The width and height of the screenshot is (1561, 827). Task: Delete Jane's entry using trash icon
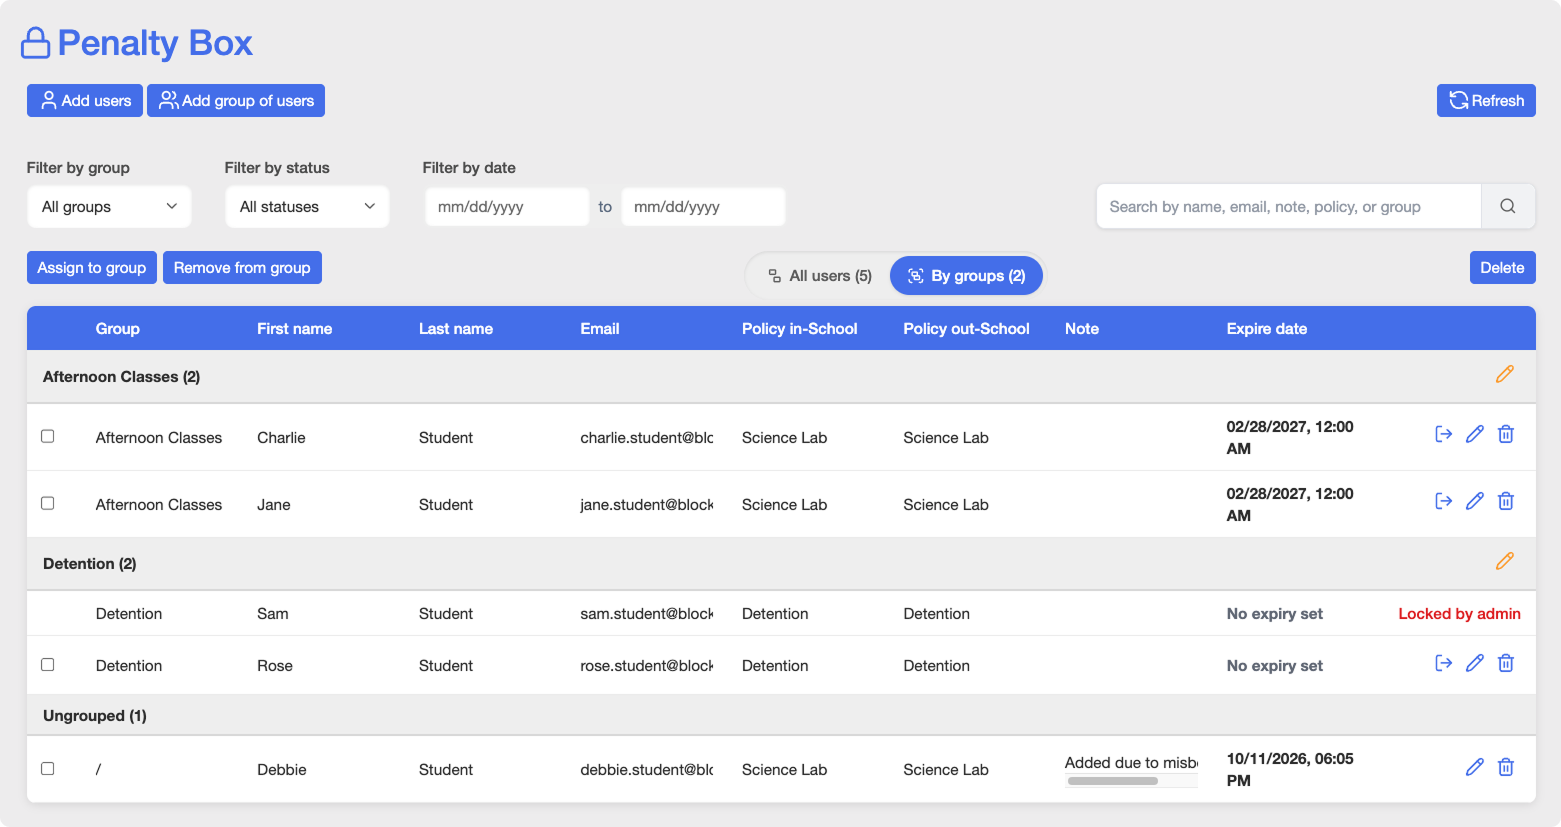[1506, 501]
